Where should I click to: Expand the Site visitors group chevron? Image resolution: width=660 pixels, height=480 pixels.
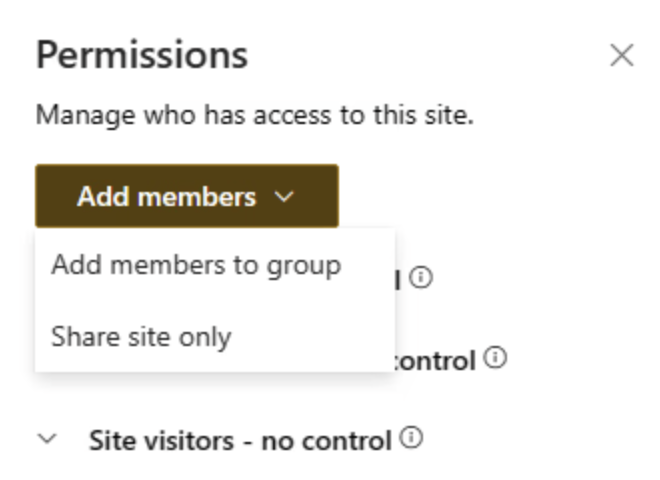[48, 439]
